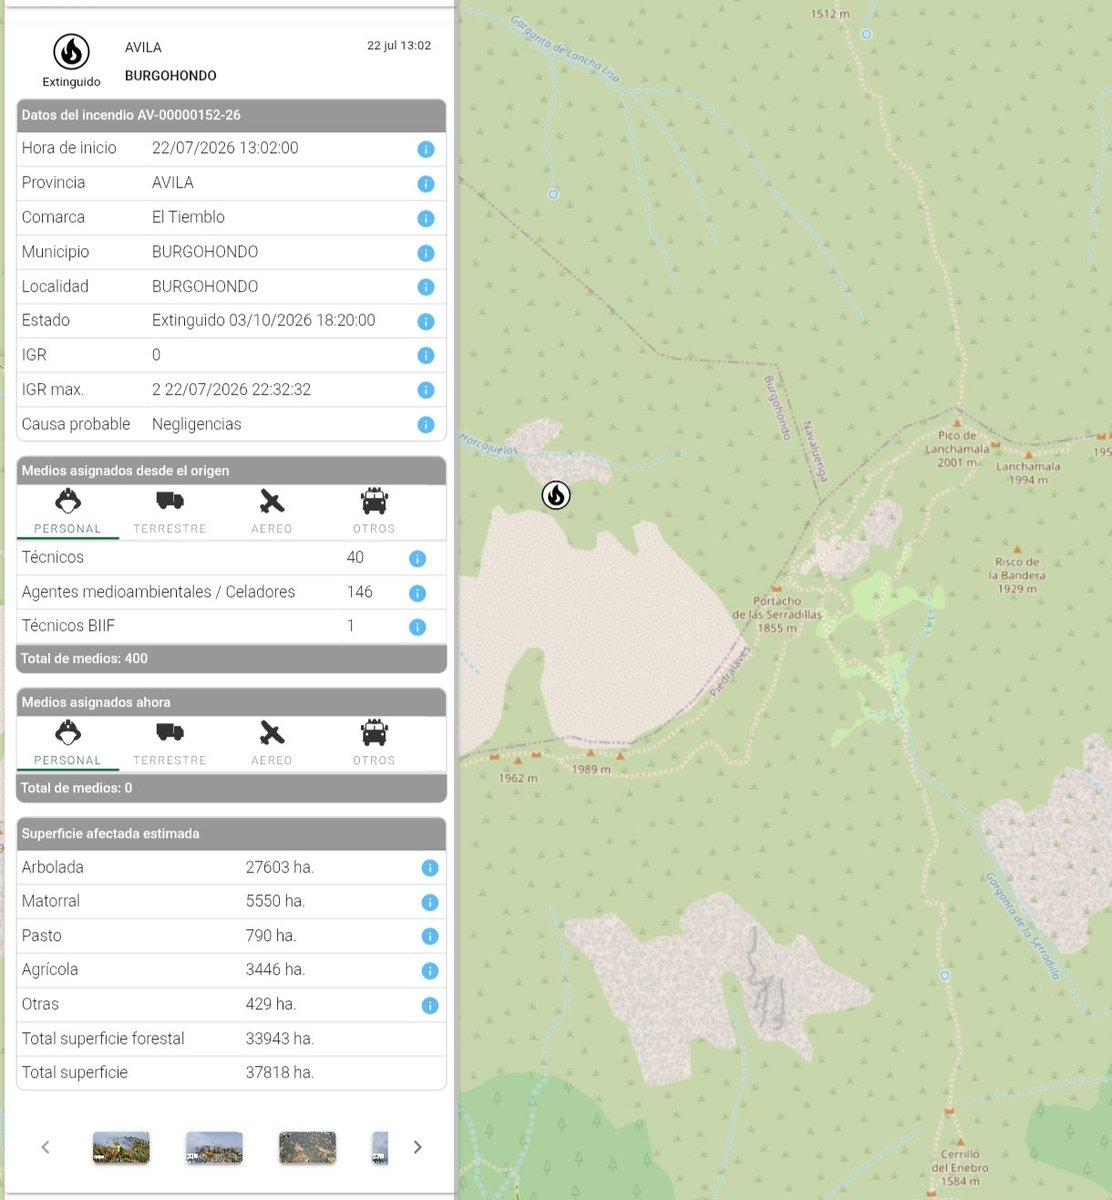Open info icon for Comarca El Tiemblo
Image resolution: width=1112 pixels, height=1200 pixels.
pos(425,218)
